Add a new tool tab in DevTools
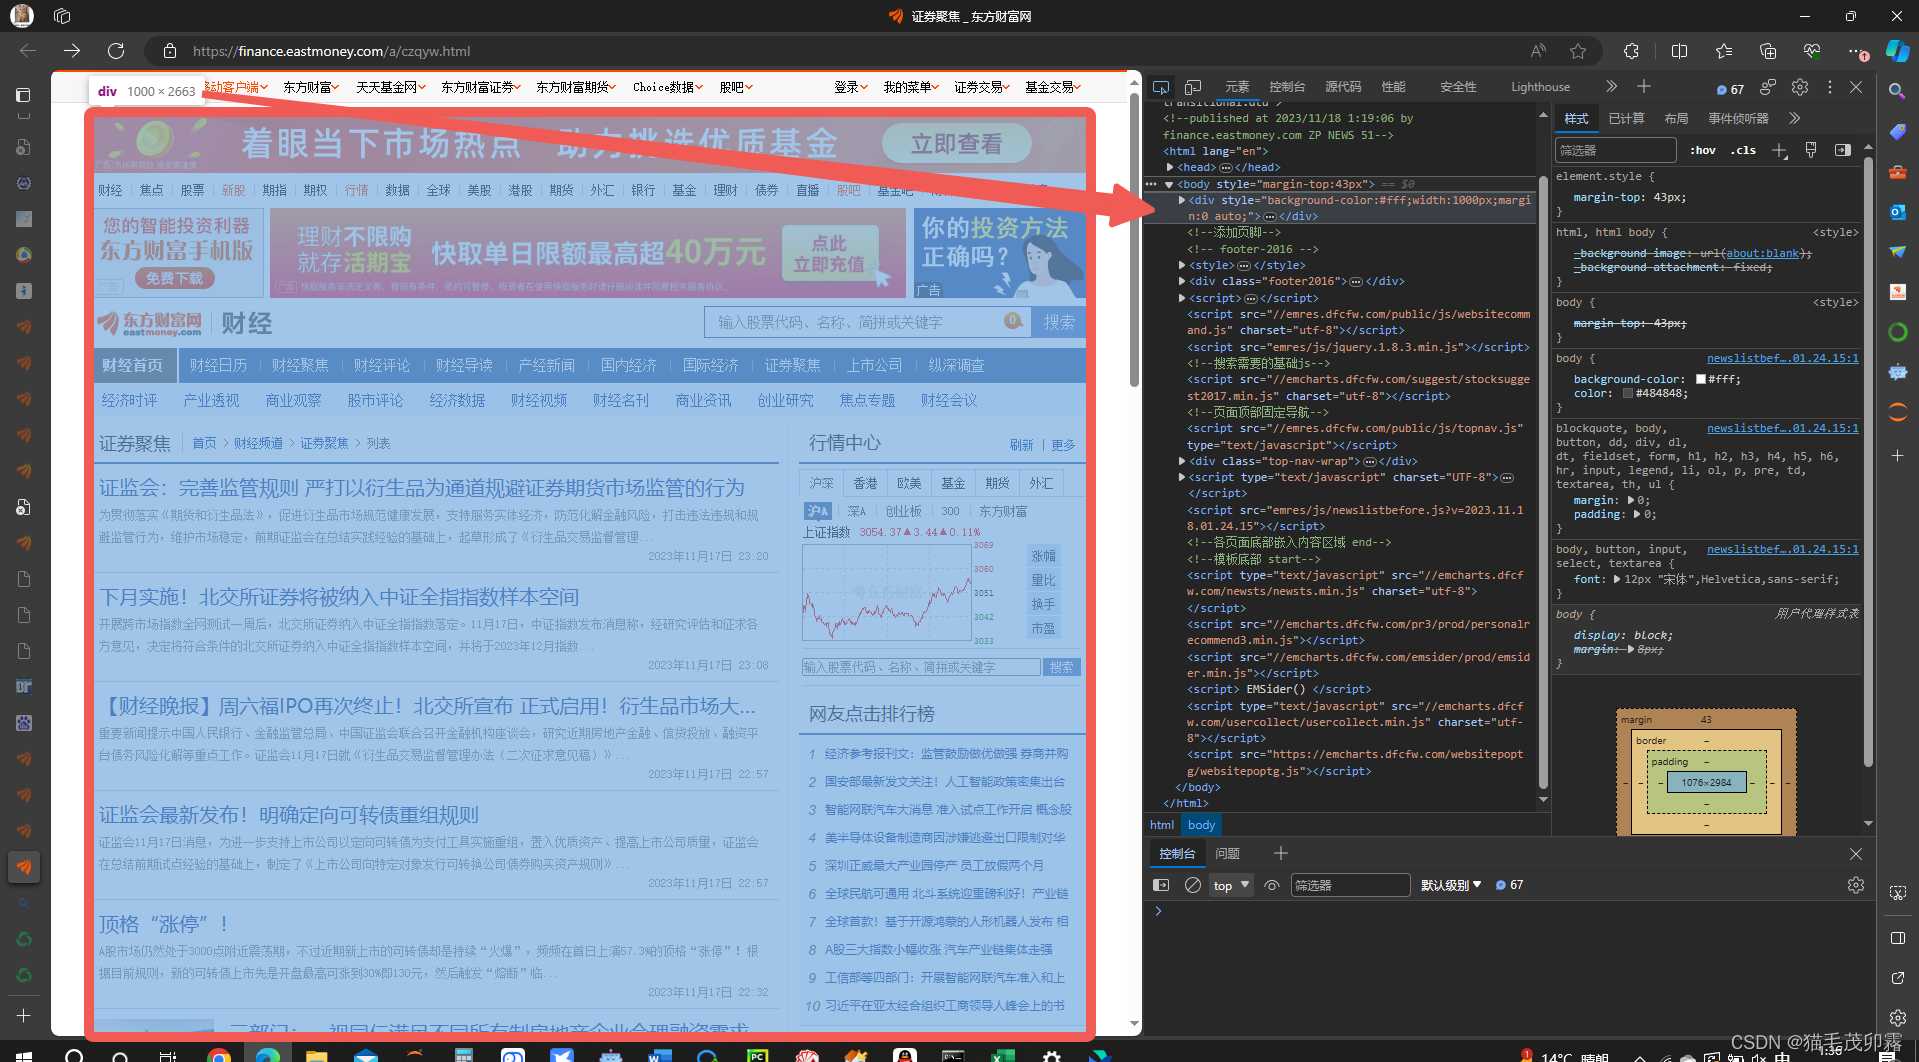The image size is (1919, 1062). [1644, 87]
